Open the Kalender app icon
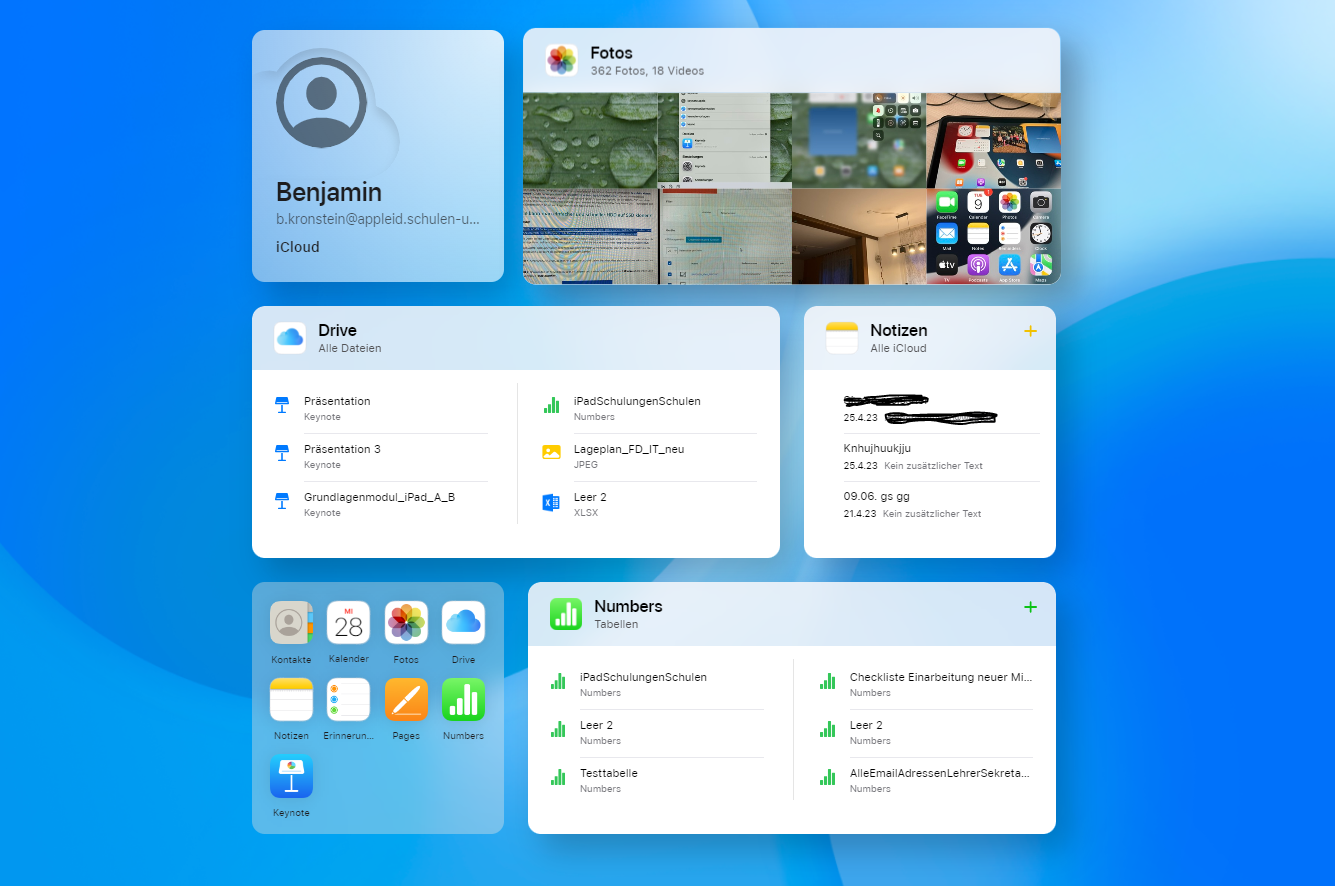 tap(348, 622)
